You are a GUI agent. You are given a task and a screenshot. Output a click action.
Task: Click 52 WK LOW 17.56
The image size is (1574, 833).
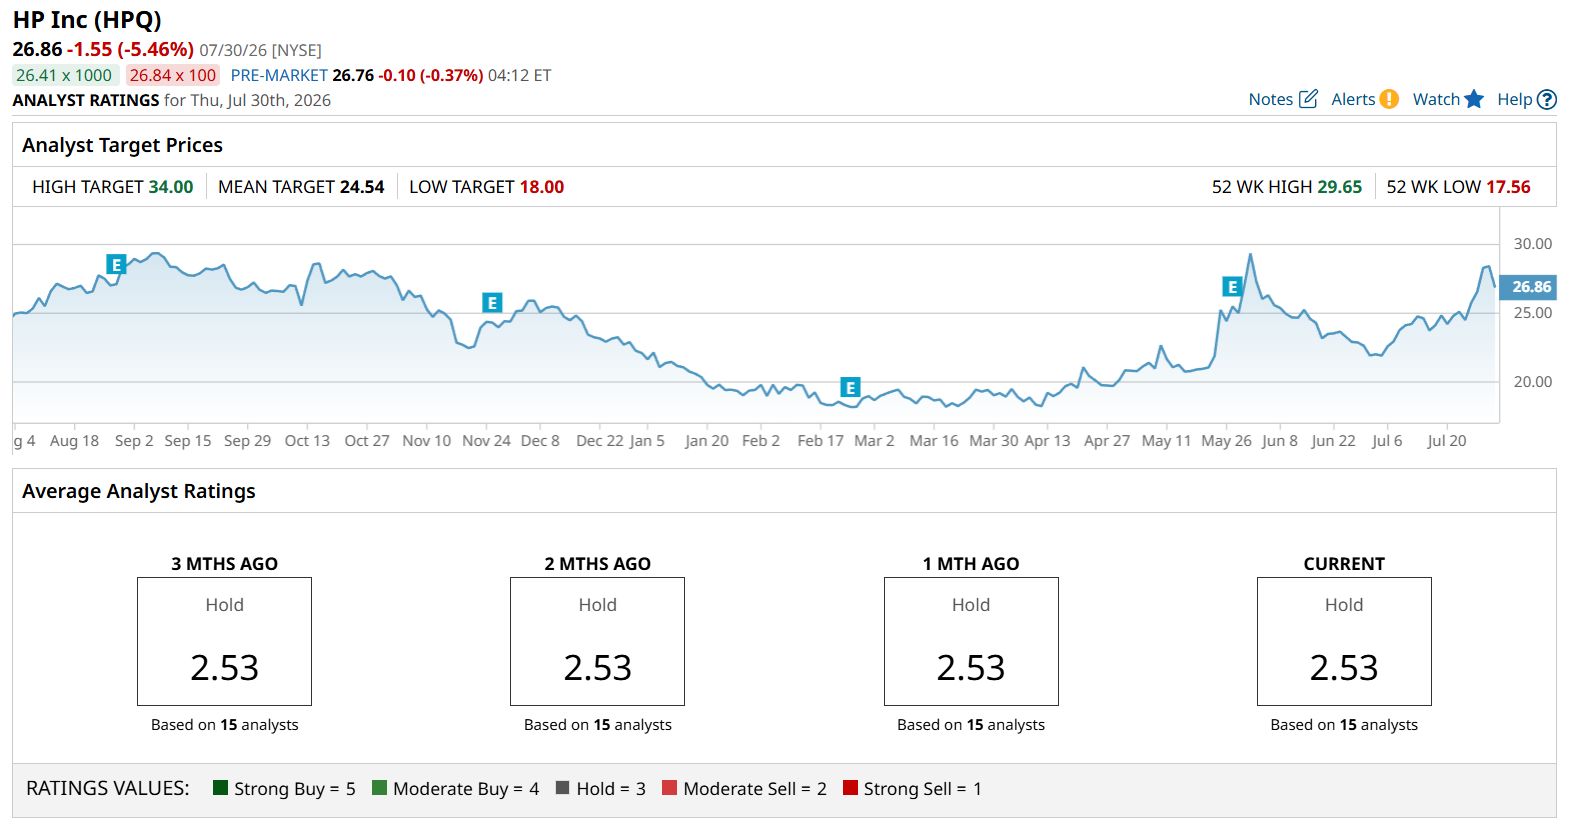click(x=1459, y=187)
